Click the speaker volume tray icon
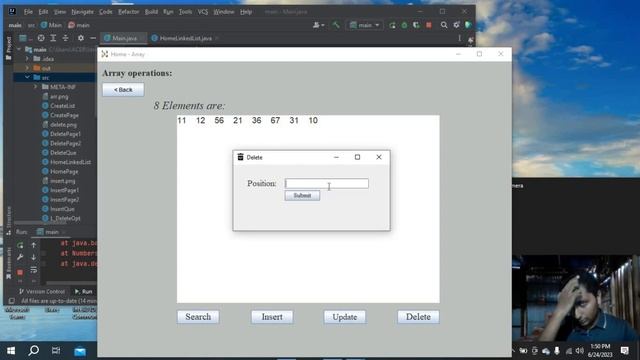Screen dimensions: 640x360 (579, 351)
